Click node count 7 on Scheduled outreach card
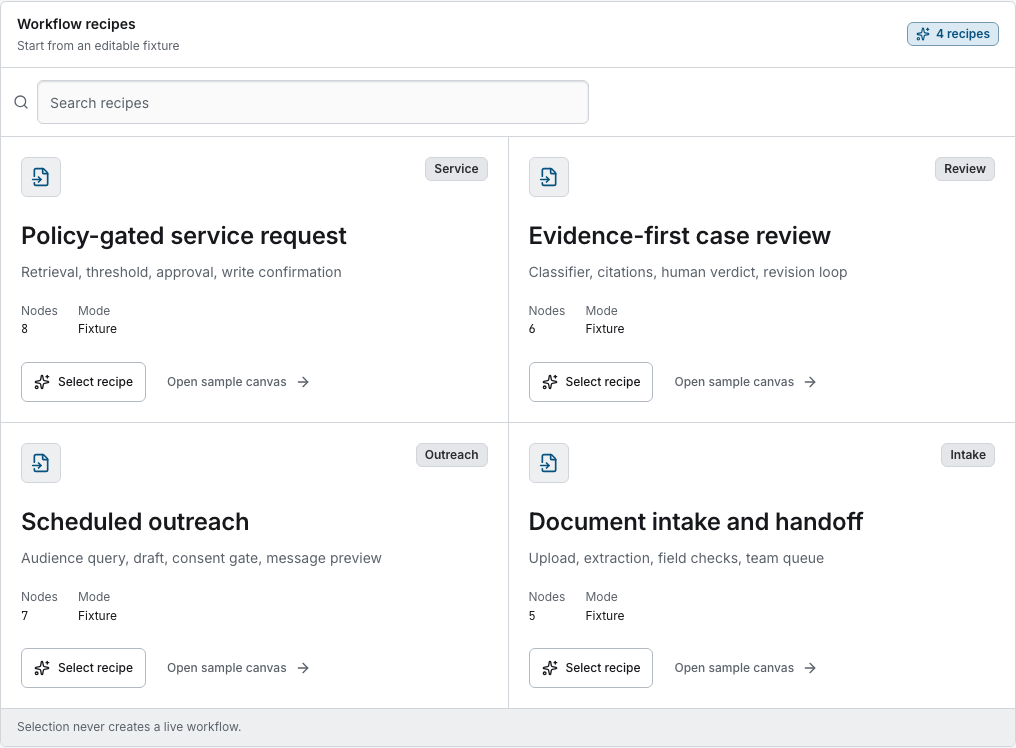The width and height of the screenshot is (1016, 748). [x=25, y=615]
